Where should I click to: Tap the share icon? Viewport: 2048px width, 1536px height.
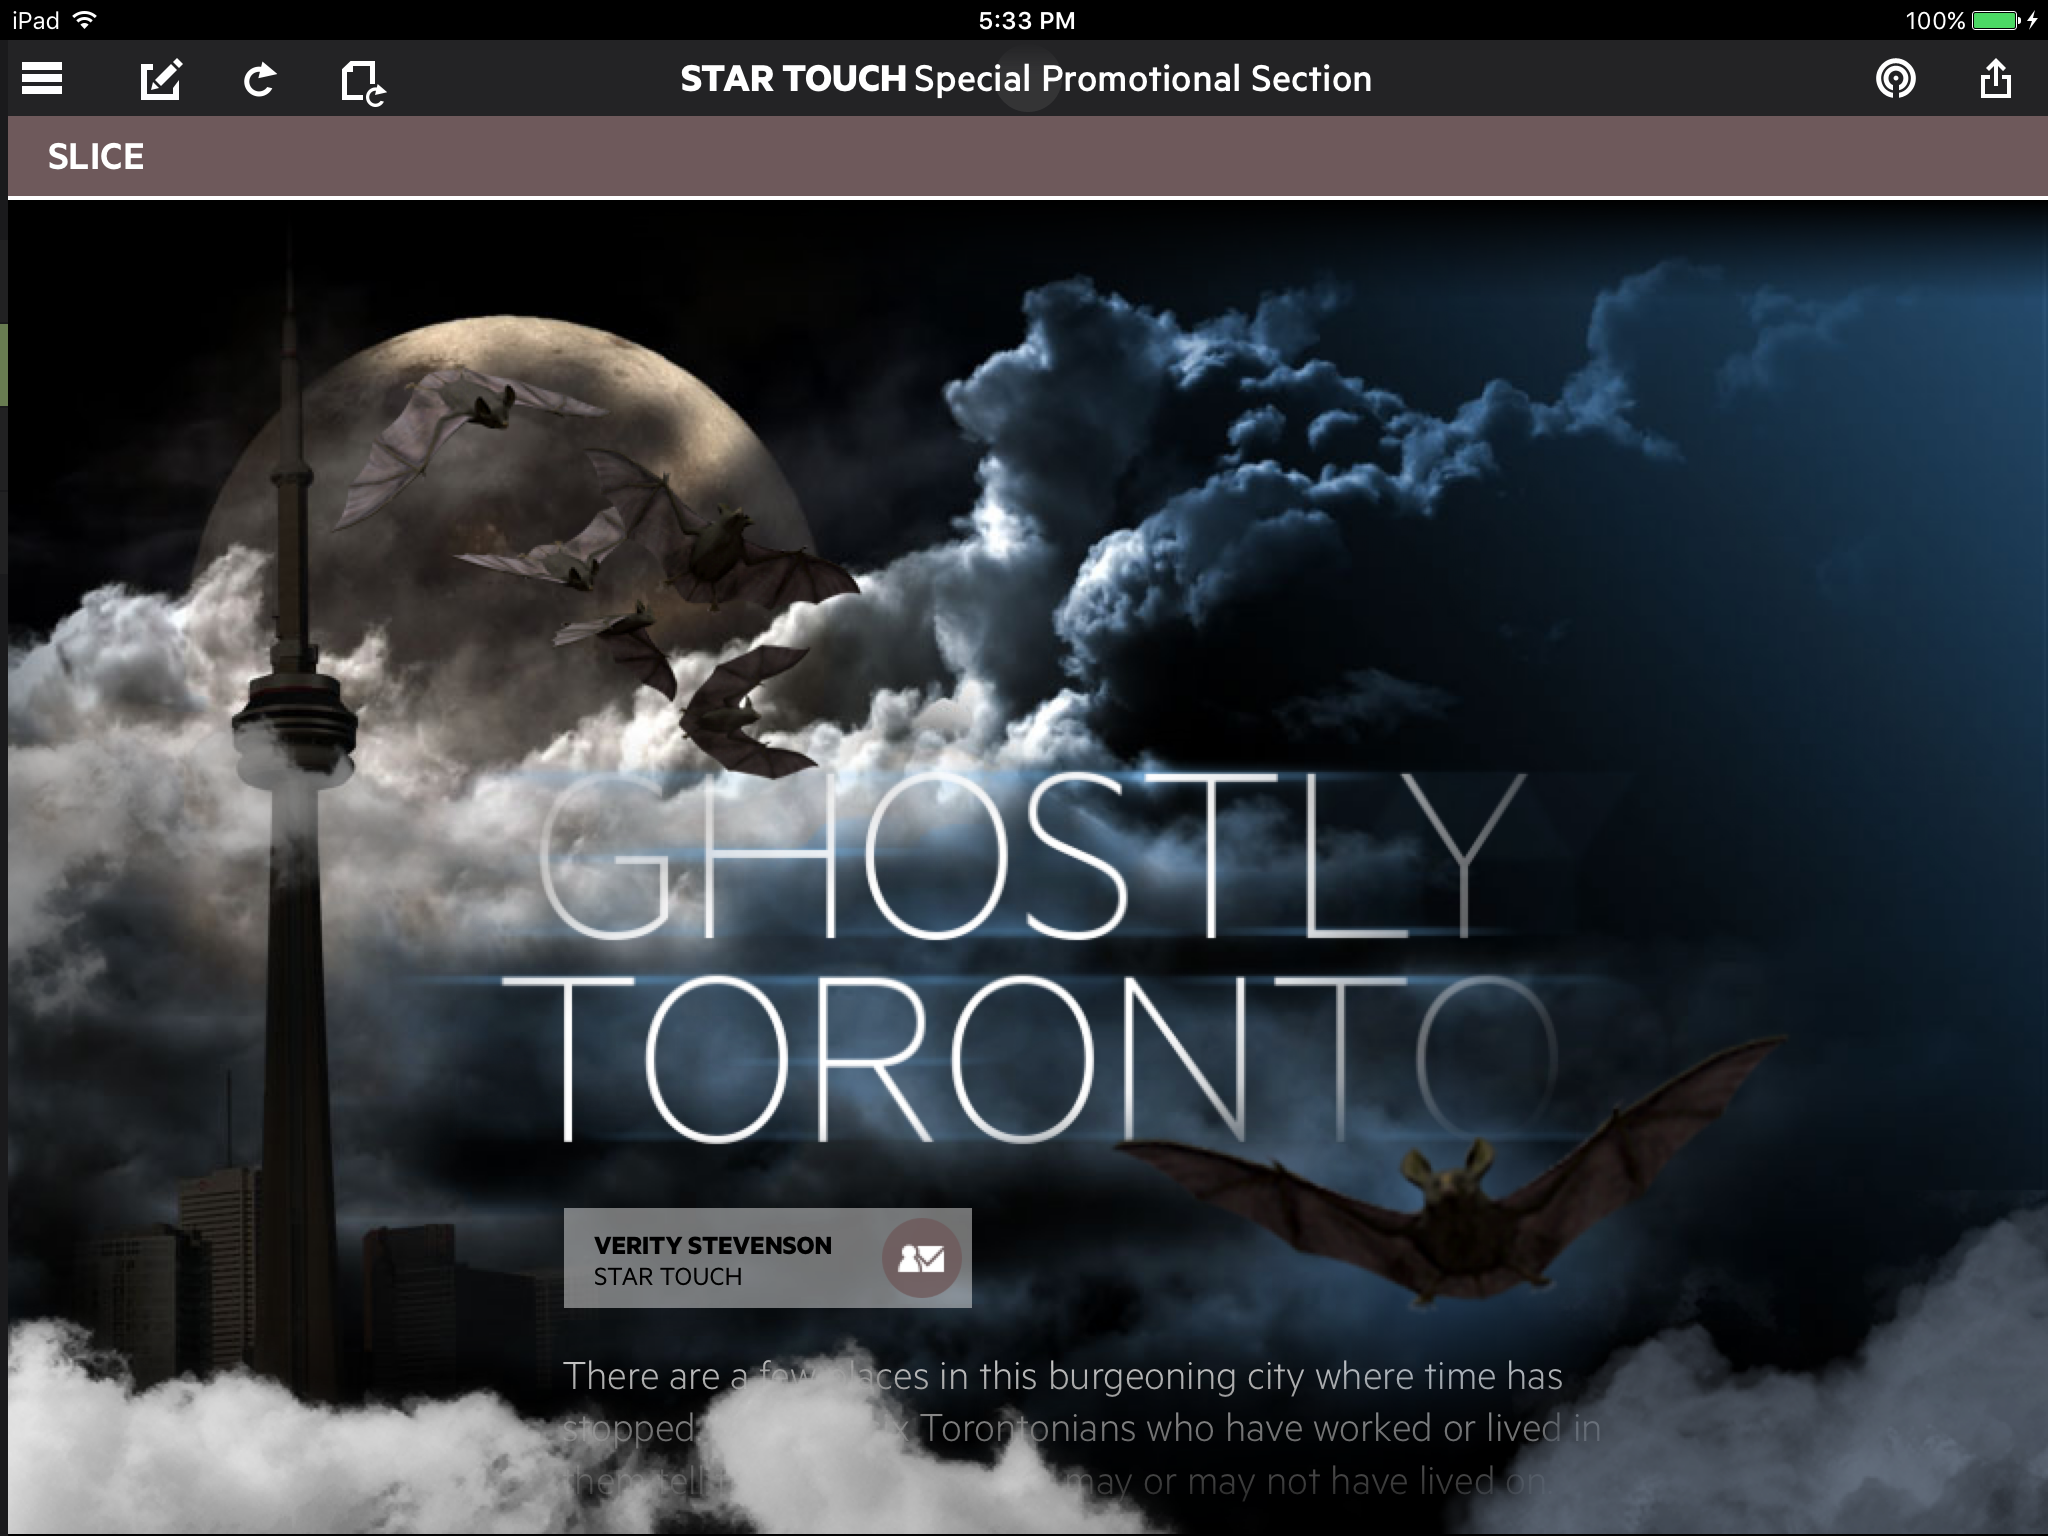point(1995,79)
